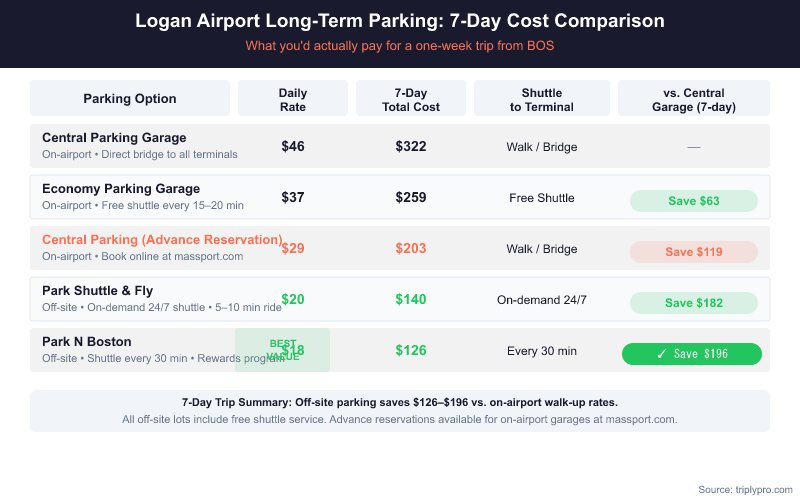Image resolution: width=800 pixels, height=500 pixels.
Task: Click the 7-Day Total Cost header
Action: point(411,99)
